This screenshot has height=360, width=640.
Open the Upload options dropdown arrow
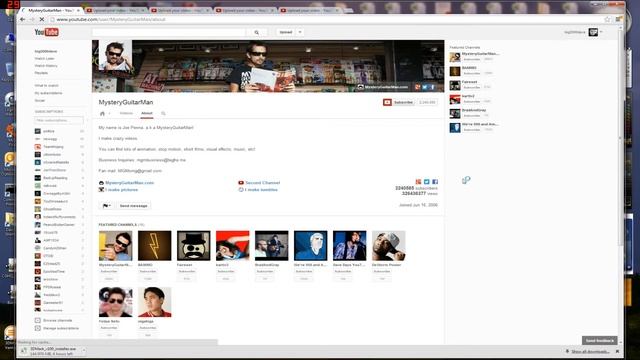(x=300, y=32)
